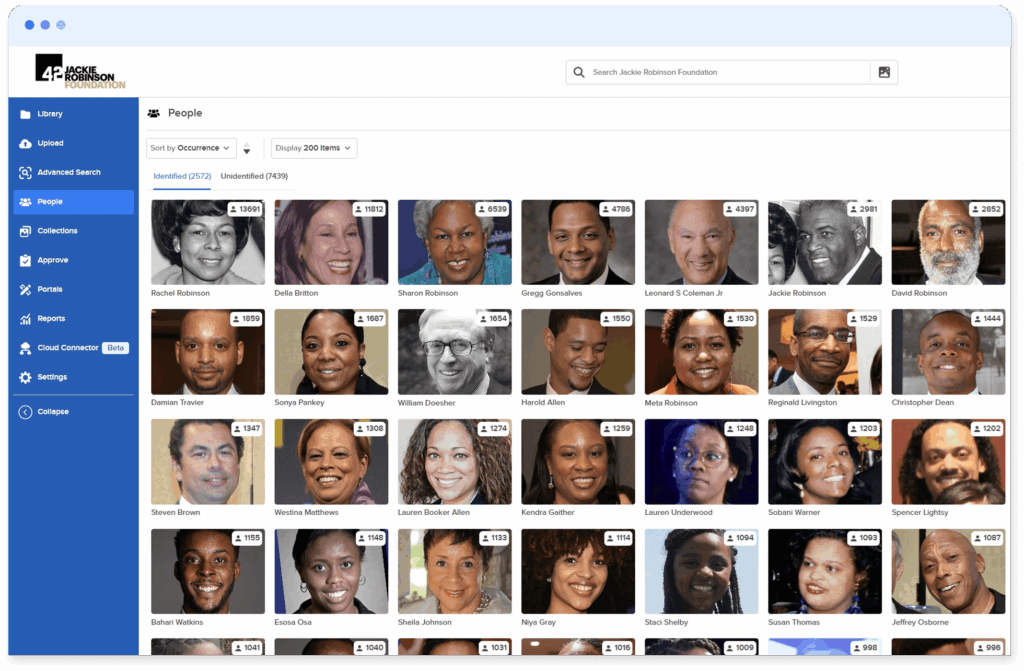
Task: Open the Sort by Occurrence dropdown
Action: 191,148
